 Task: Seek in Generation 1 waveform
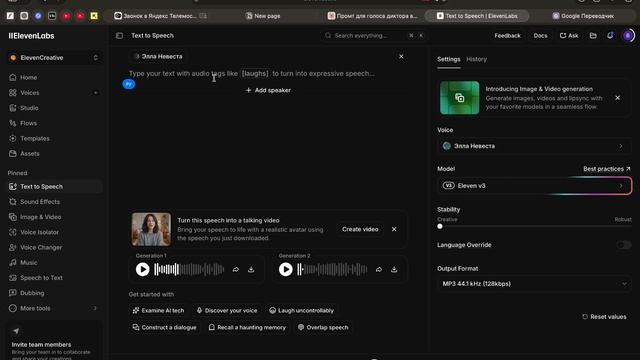click(x=189, y=269)
